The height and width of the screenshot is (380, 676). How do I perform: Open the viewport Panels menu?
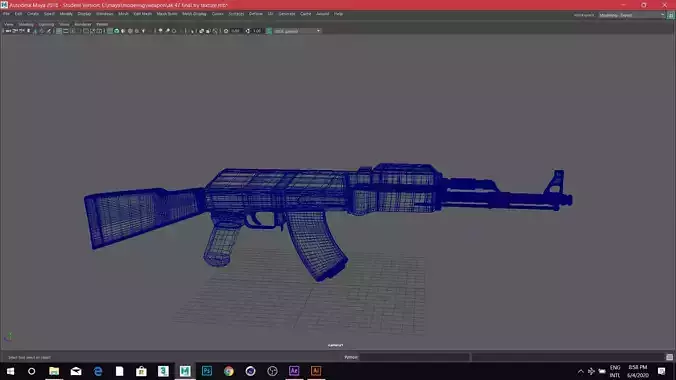(x=102, y=25)
